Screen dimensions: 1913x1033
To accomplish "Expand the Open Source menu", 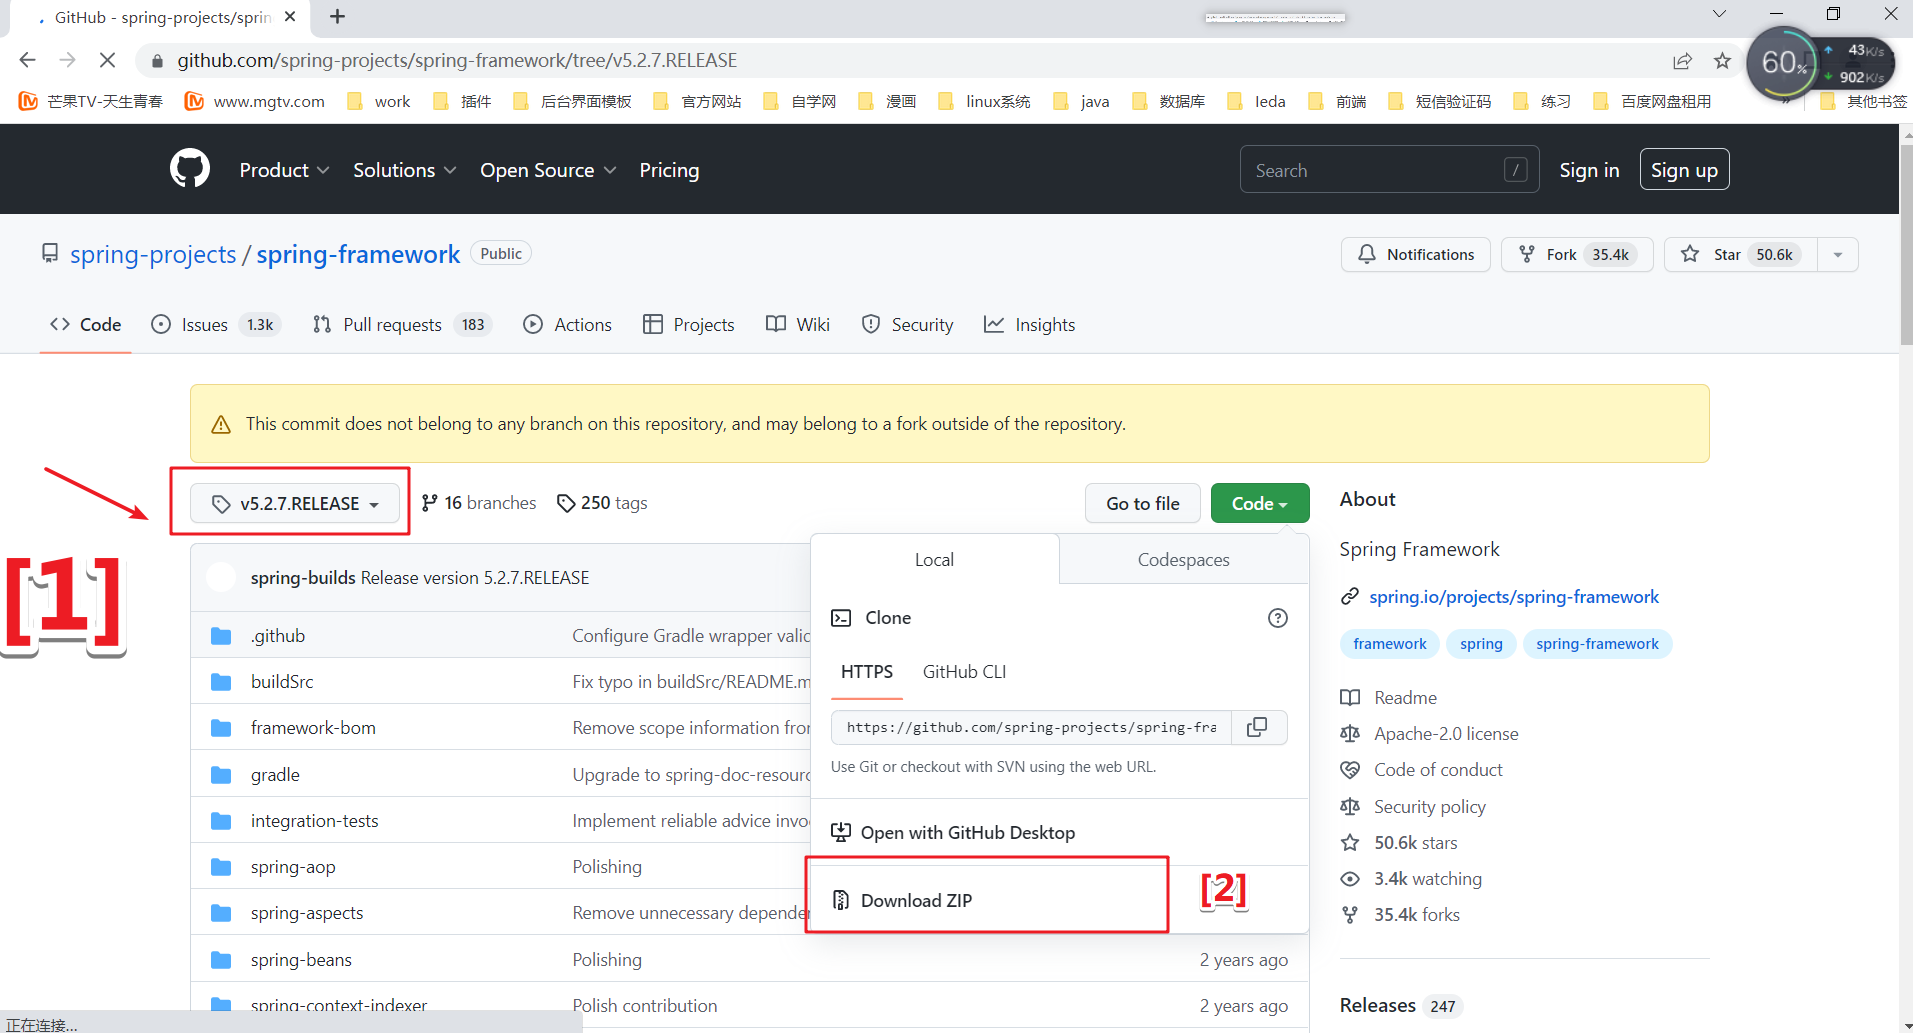I will click(548, 170).
